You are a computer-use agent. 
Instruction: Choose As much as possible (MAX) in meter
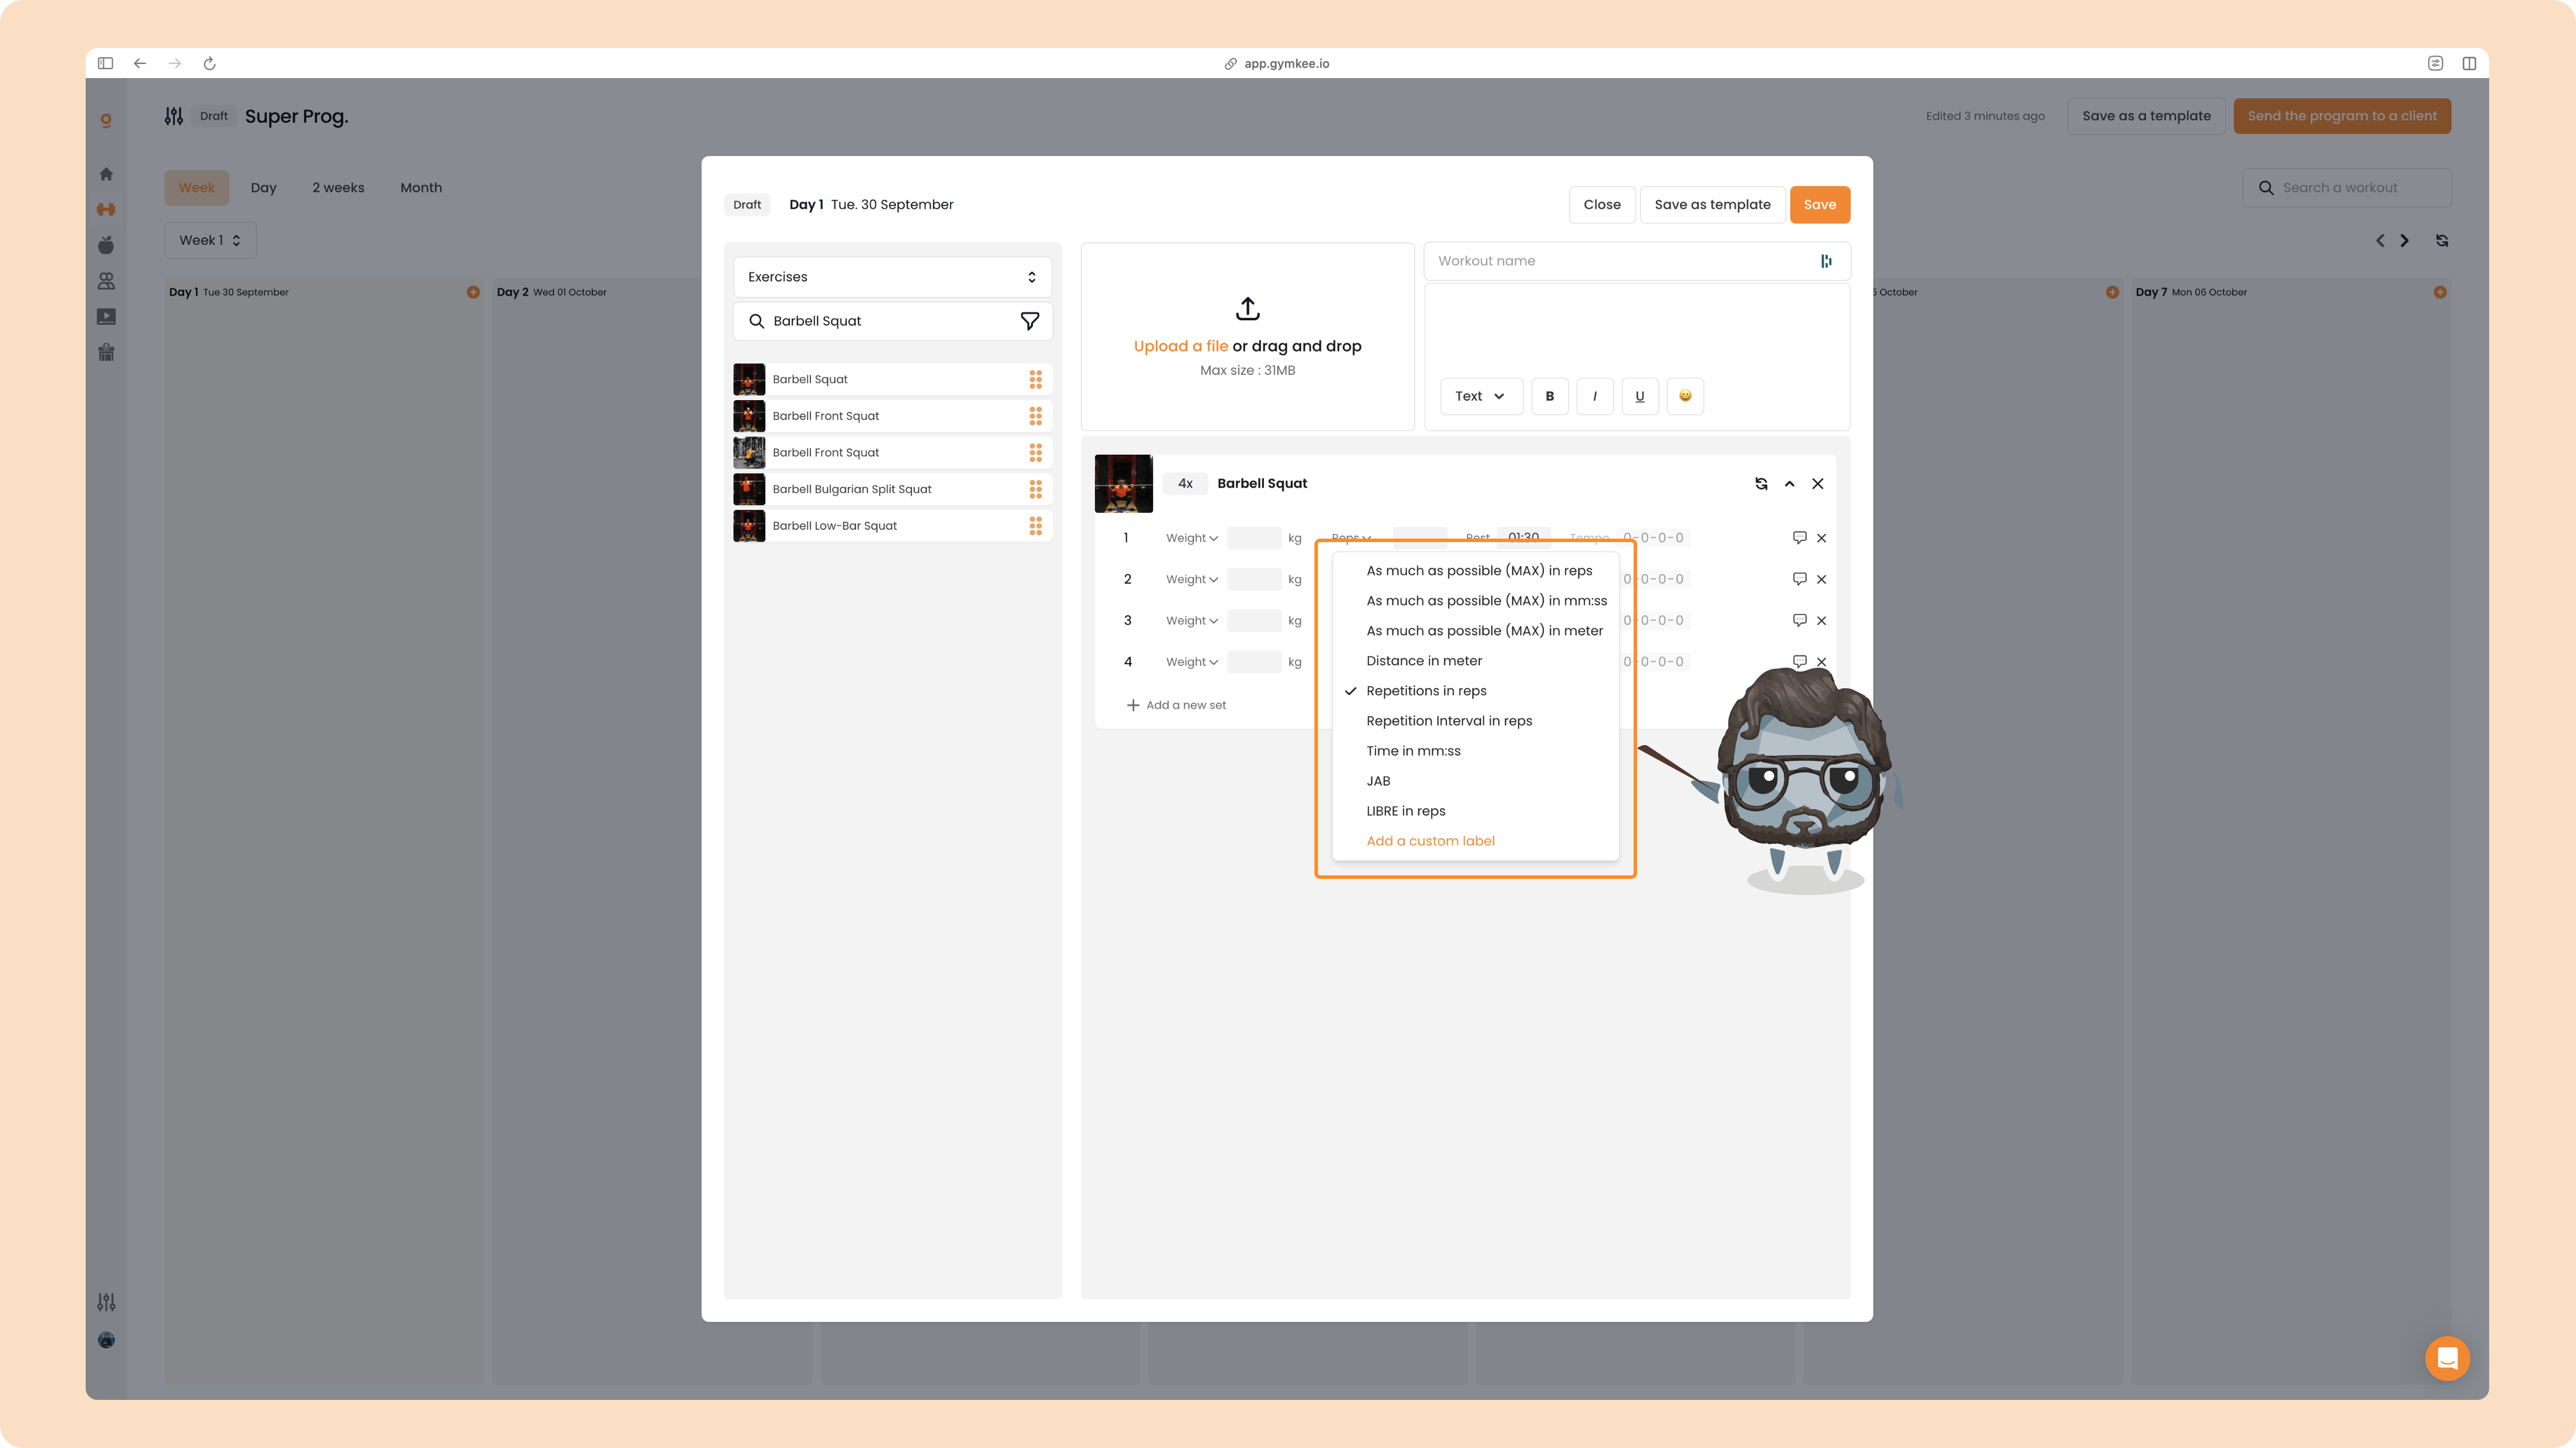(1476, 631)
